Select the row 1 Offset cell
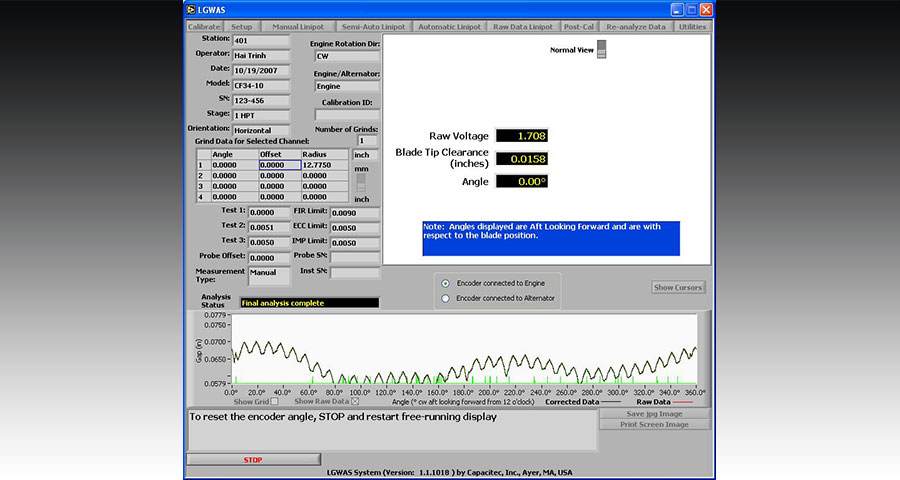This screenshot has height=480, width=900. pos(279,165)
